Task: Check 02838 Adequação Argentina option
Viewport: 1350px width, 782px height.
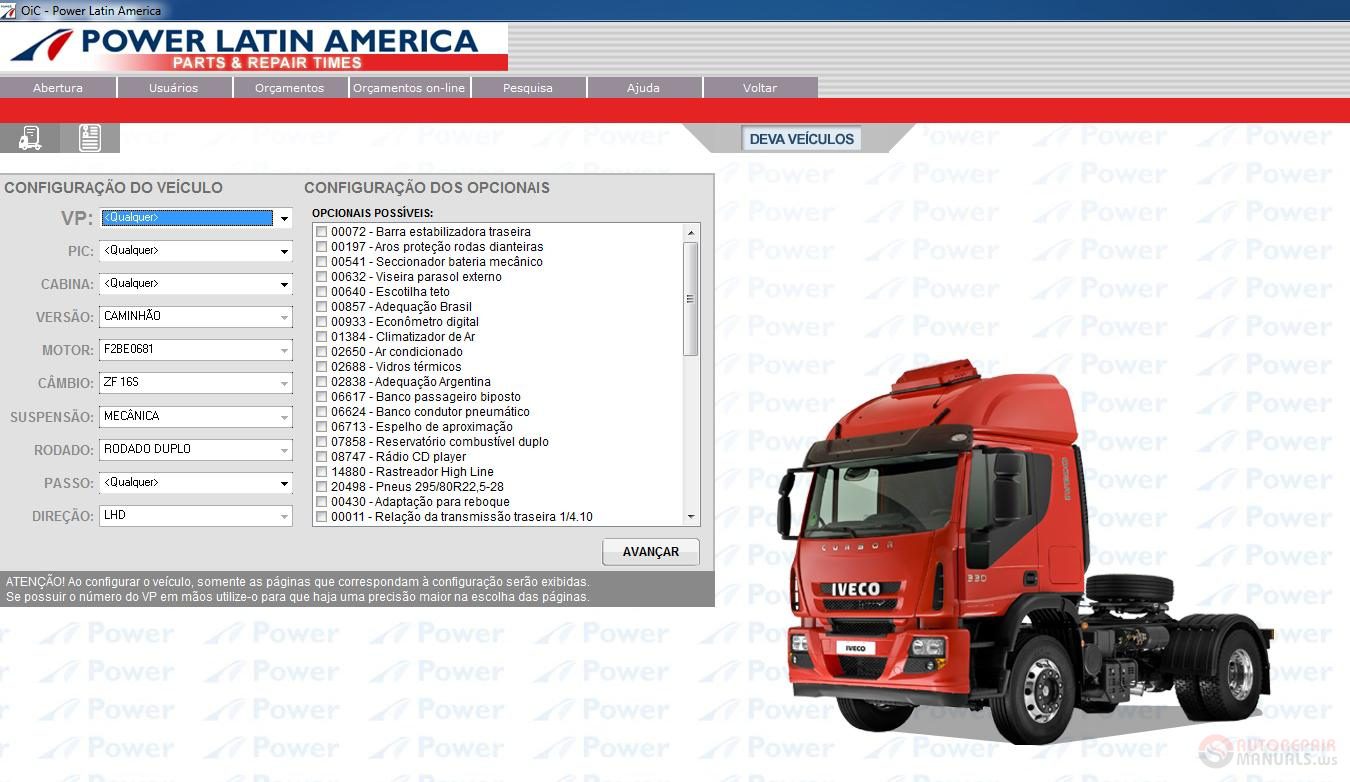Action: (322, 382)
